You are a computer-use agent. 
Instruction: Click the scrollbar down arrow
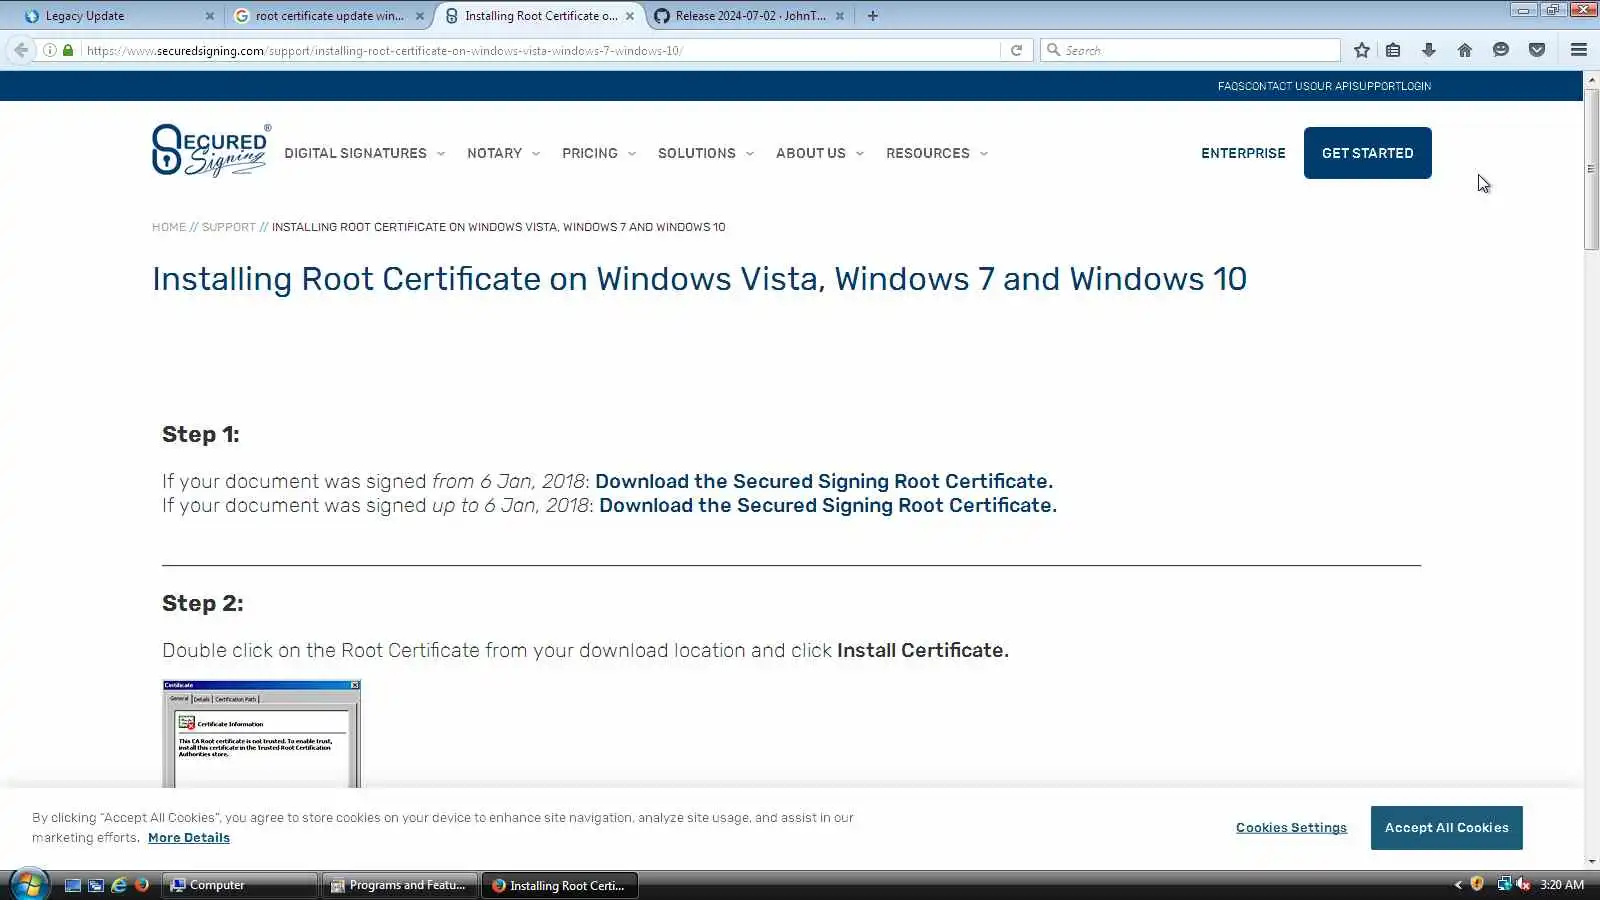(x=1591, y=861)
